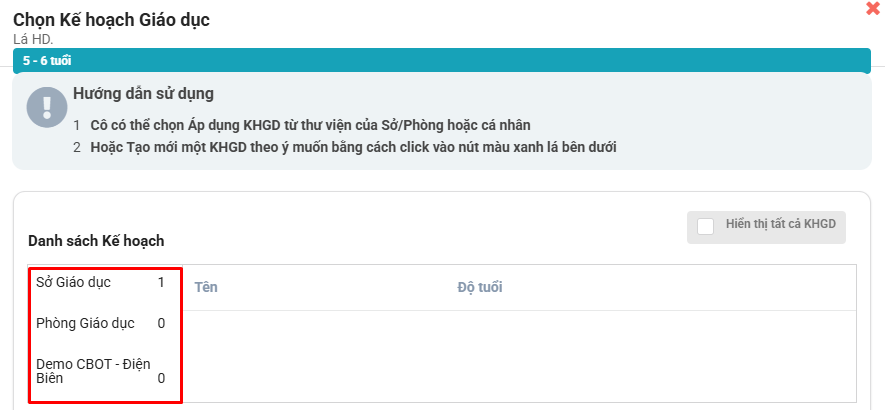The image size is (885, 410).
Task: Click the Danh sách Kế hoạch heading
Action: 96,241
